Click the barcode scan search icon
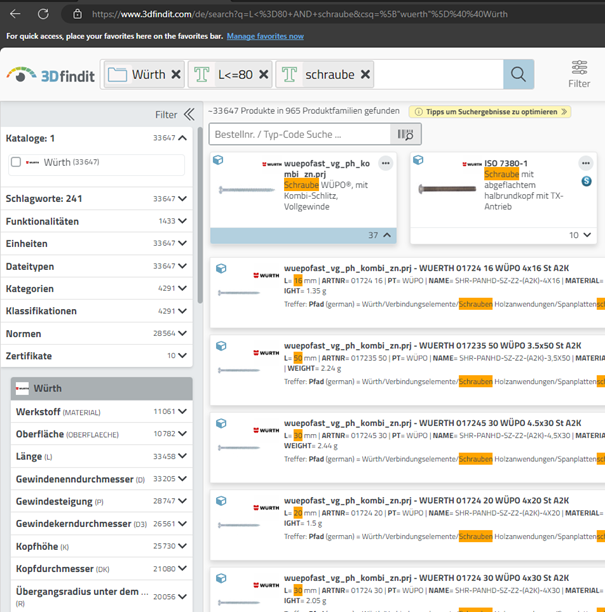605x612 pixels. pyautogui.click(x=405, y=134)
